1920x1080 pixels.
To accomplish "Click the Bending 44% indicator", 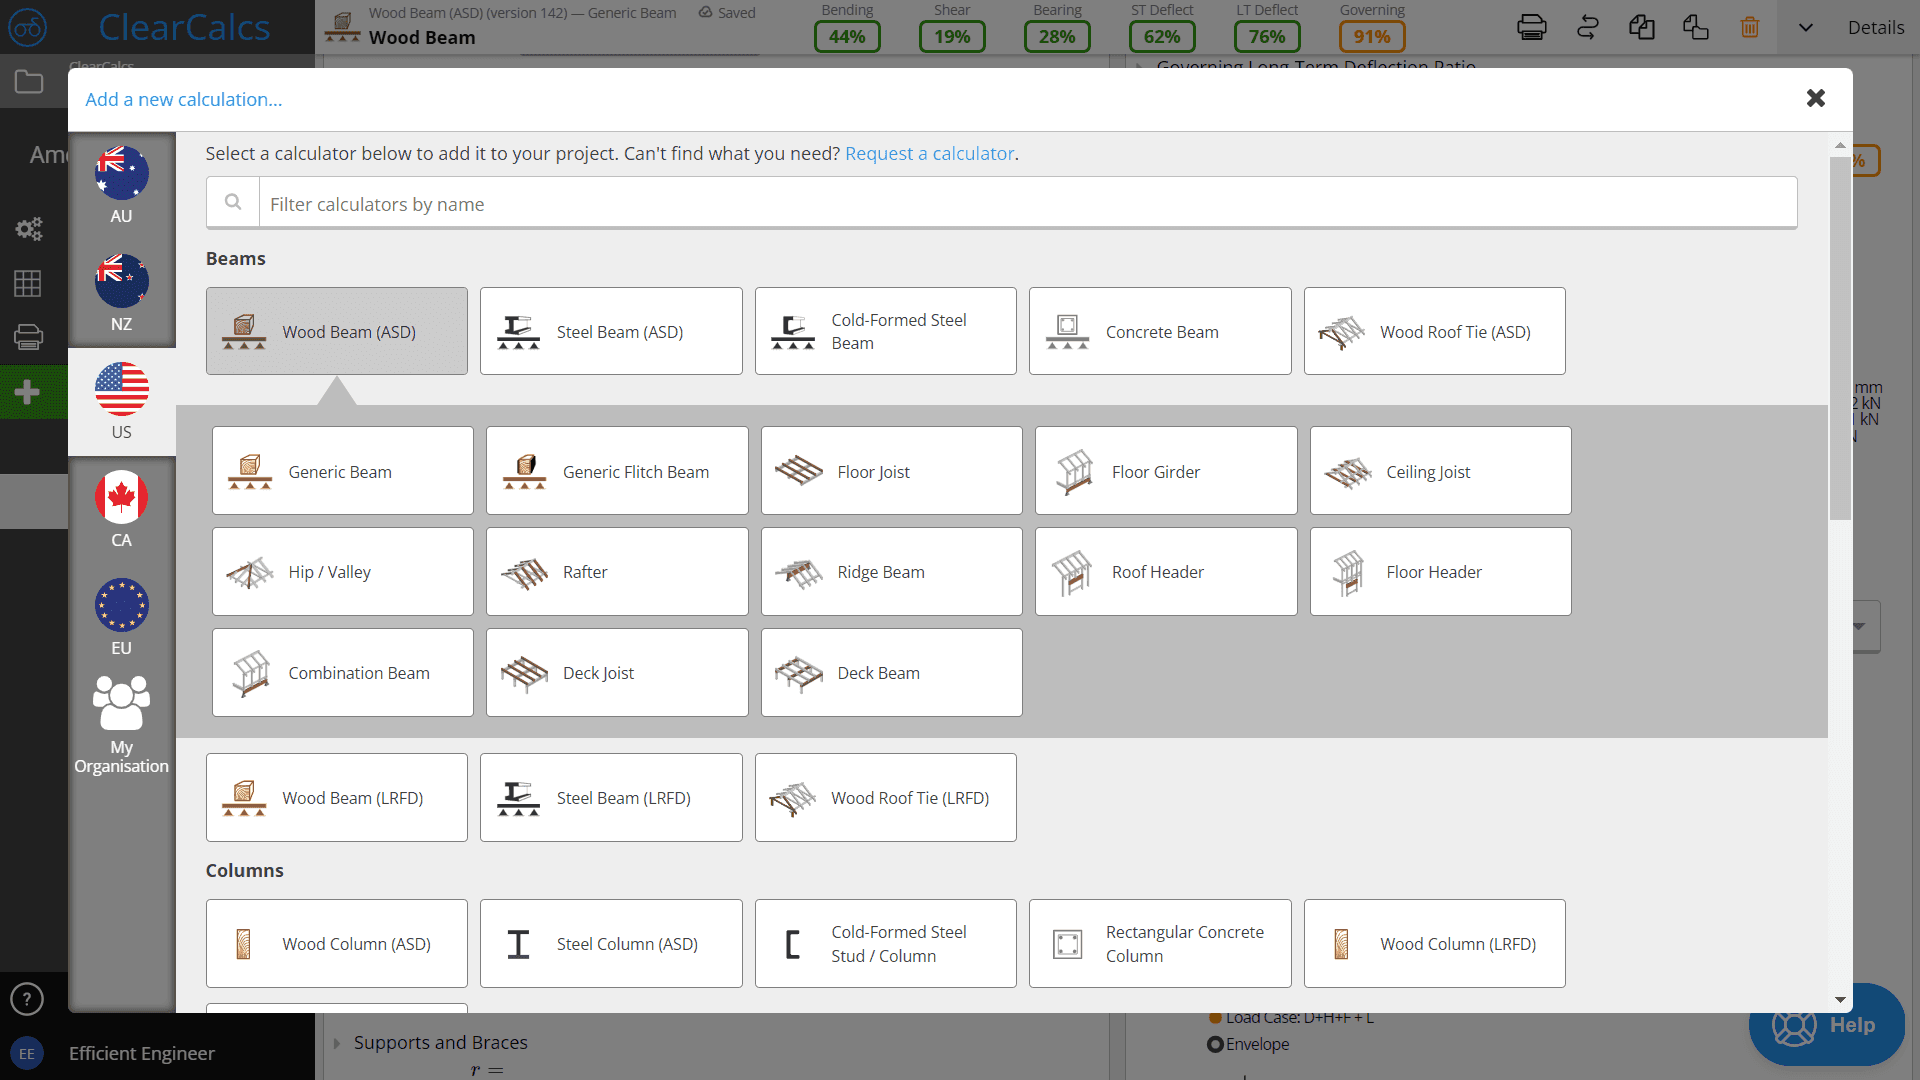I will (846, 37).
